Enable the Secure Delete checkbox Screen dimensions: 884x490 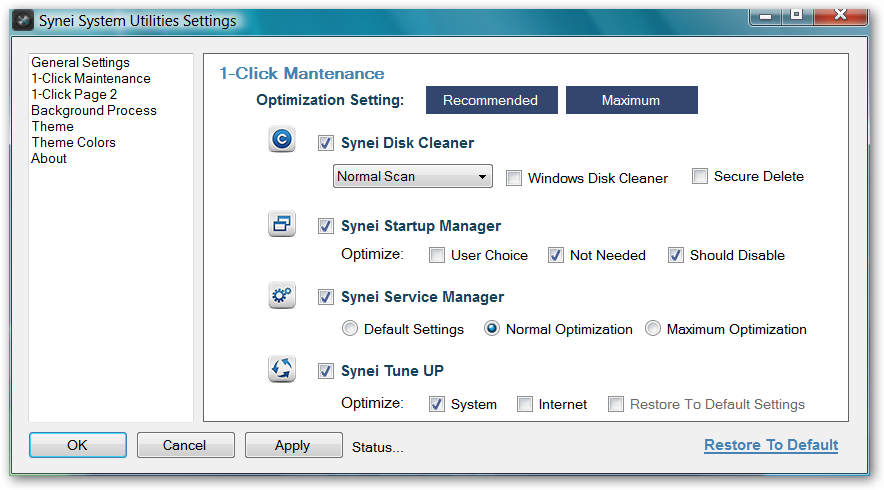tap(700, 176)
